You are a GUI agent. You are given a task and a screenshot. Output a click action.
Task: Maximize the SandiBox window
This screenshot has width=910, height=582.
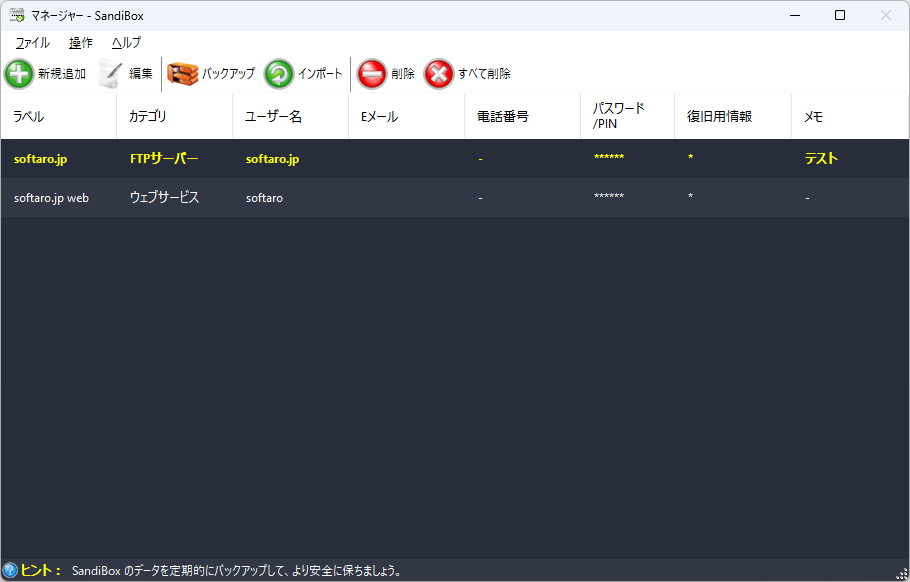tap(840, 15)
